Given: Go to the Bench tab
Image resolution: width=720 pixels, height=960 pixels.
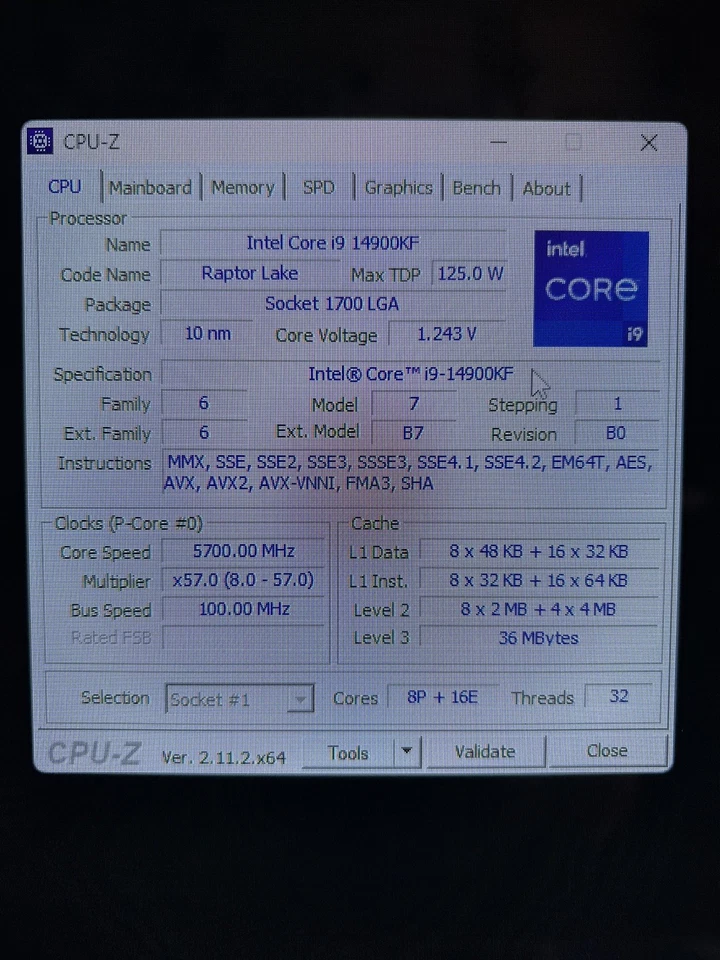Looking at the screenshot, I should (476, 188).
